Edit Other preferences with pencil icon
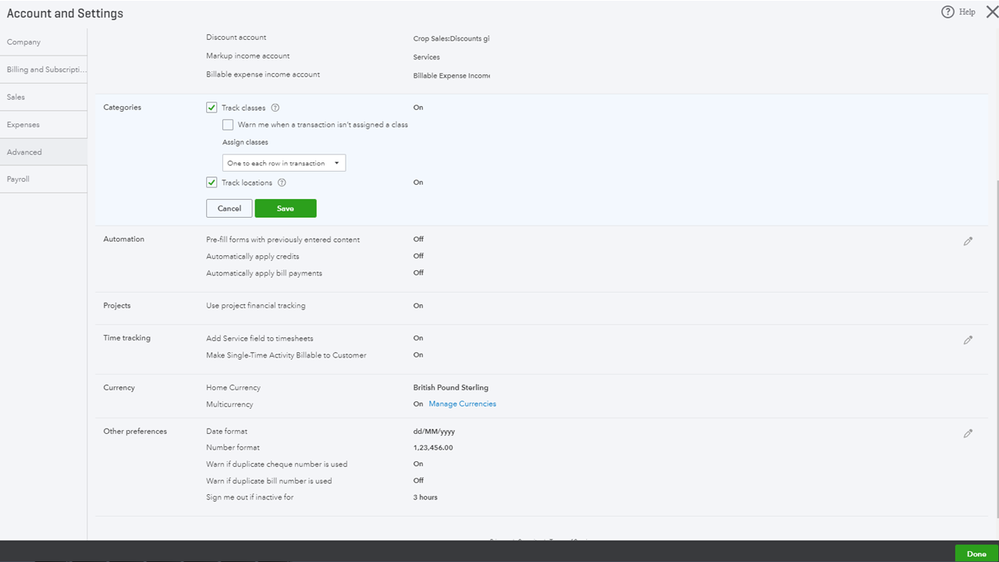 [x=968, y=433]
